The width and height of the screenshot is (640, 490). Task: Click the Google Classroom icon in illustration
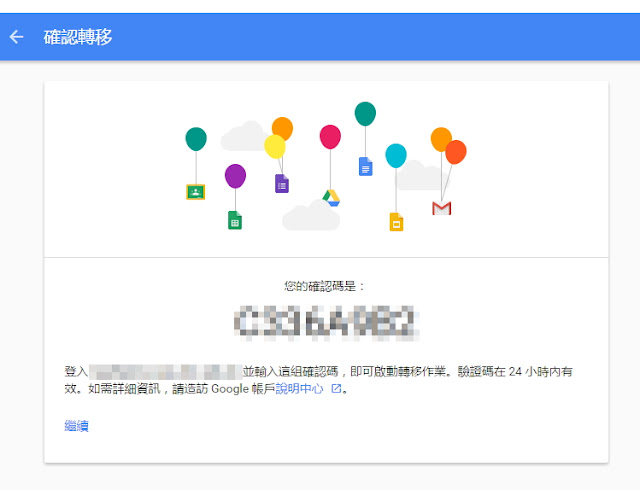(196, 192)
